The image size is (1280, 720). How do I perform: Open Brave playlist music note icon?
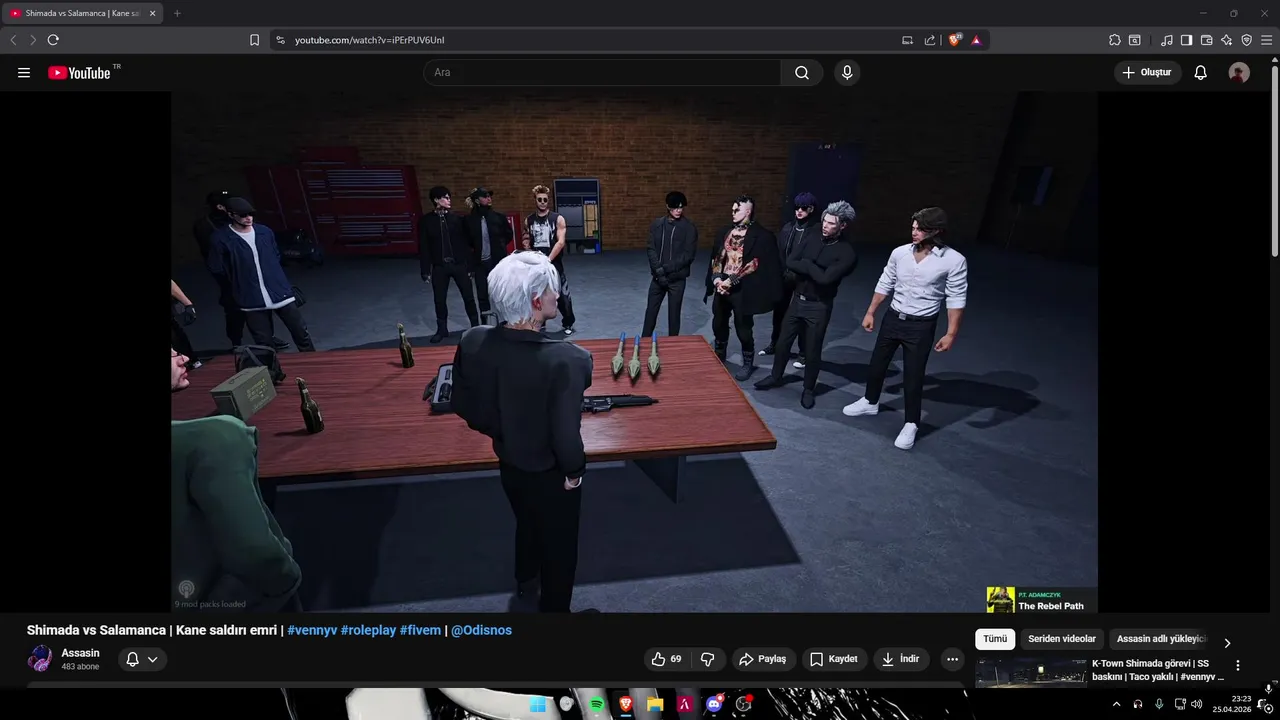[x=1167, y=40]
